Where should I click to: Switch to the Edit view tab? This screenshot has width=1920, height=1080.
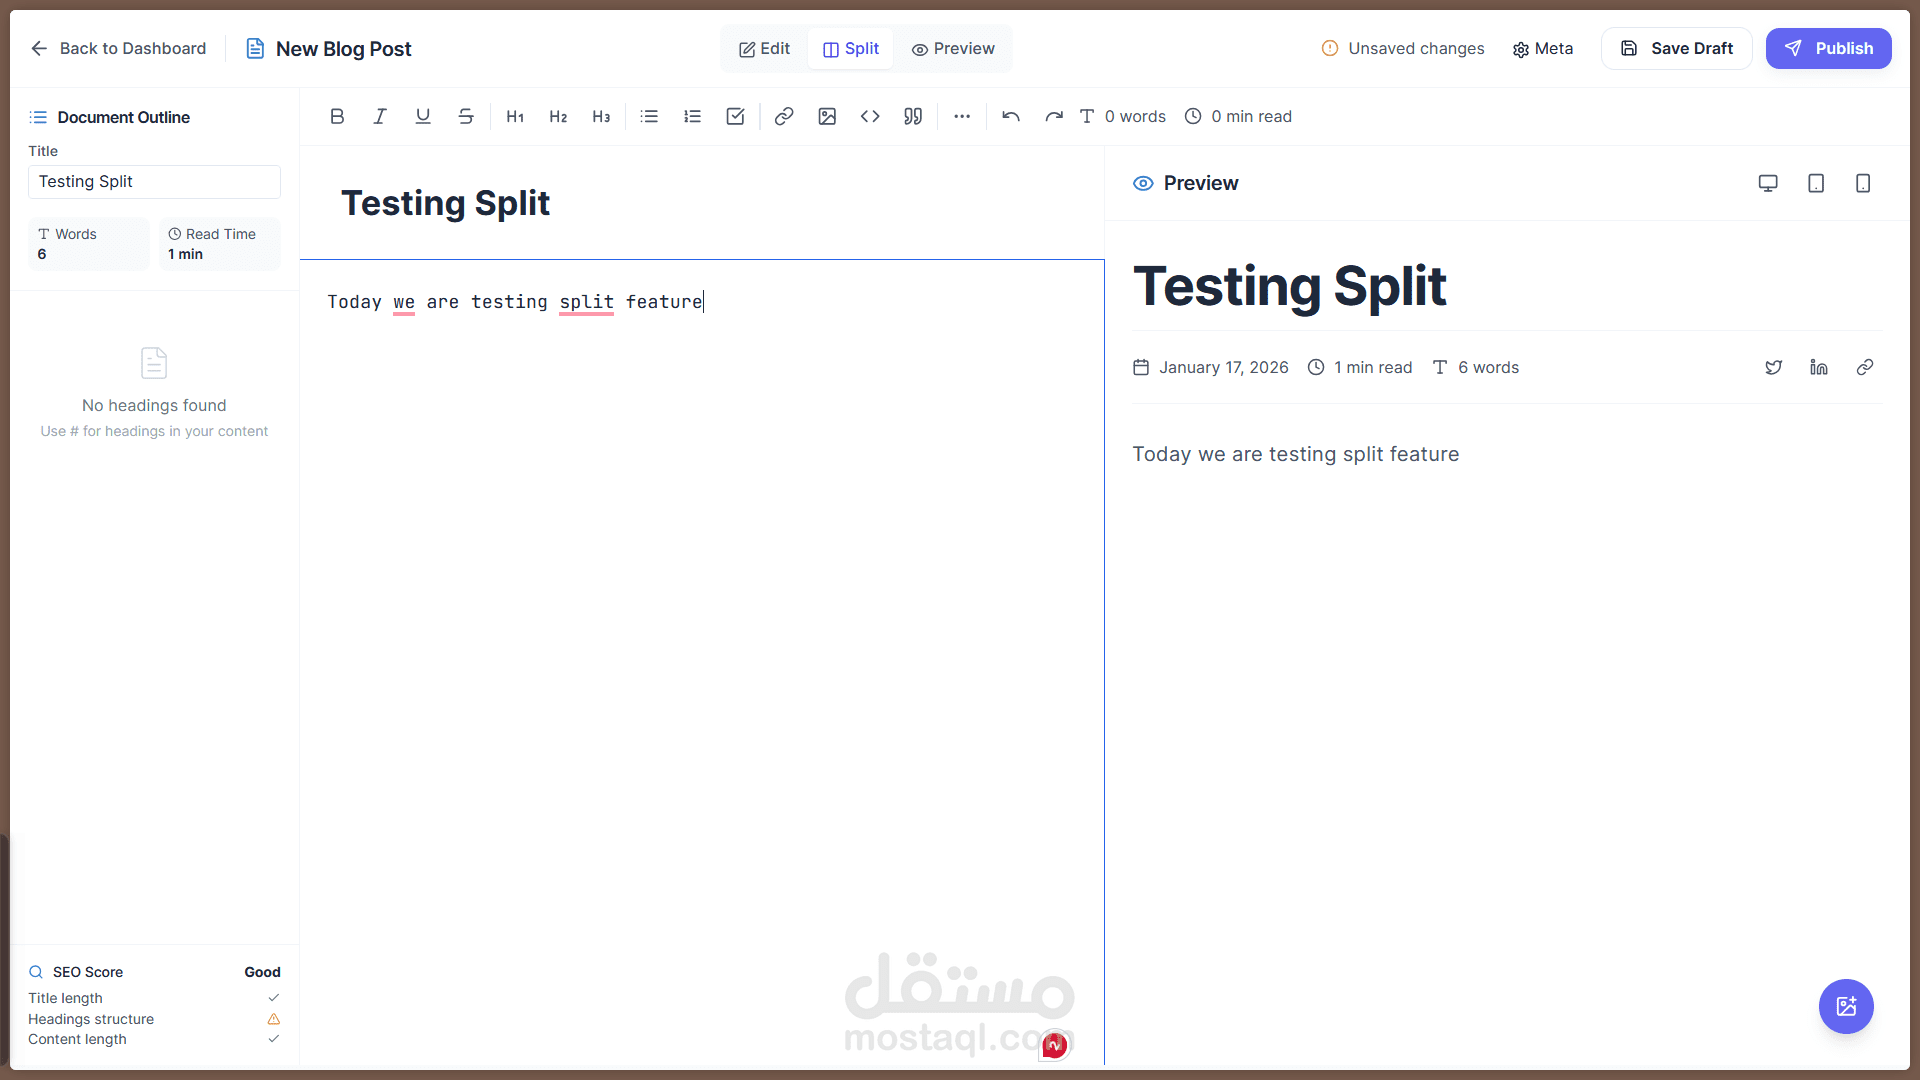pos(765,48)
